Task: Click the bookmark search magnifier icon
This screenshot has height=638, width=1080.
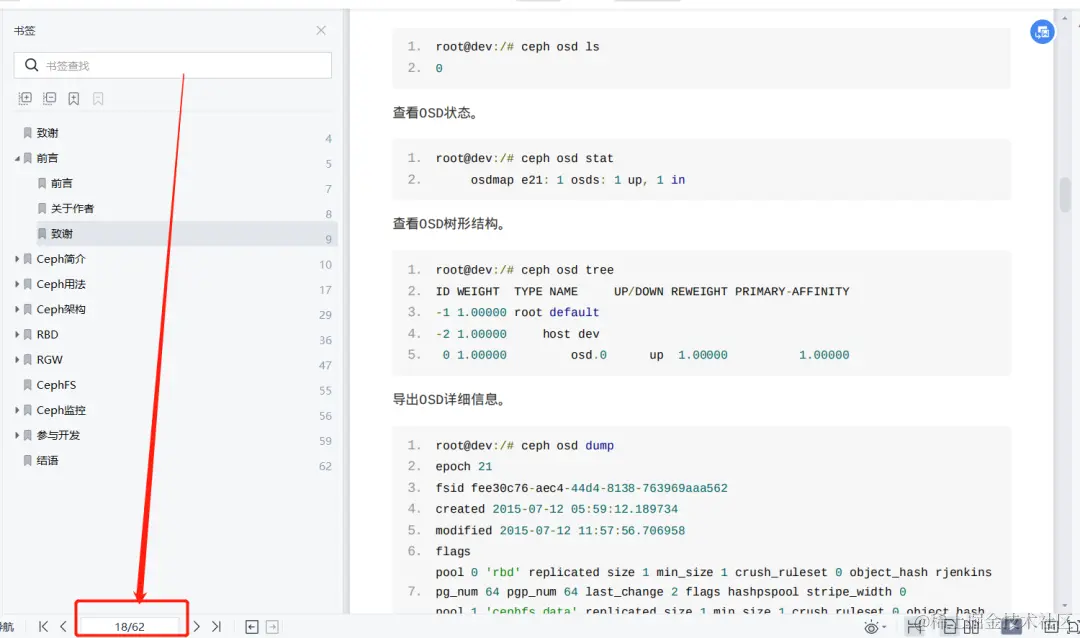Action: pyautogui.click(x=31, y=65)
